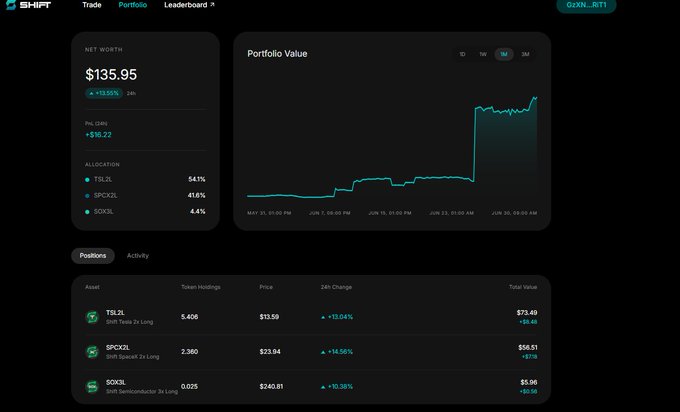
Task: Open the Leaderboard external link
Action: point(189,5)
